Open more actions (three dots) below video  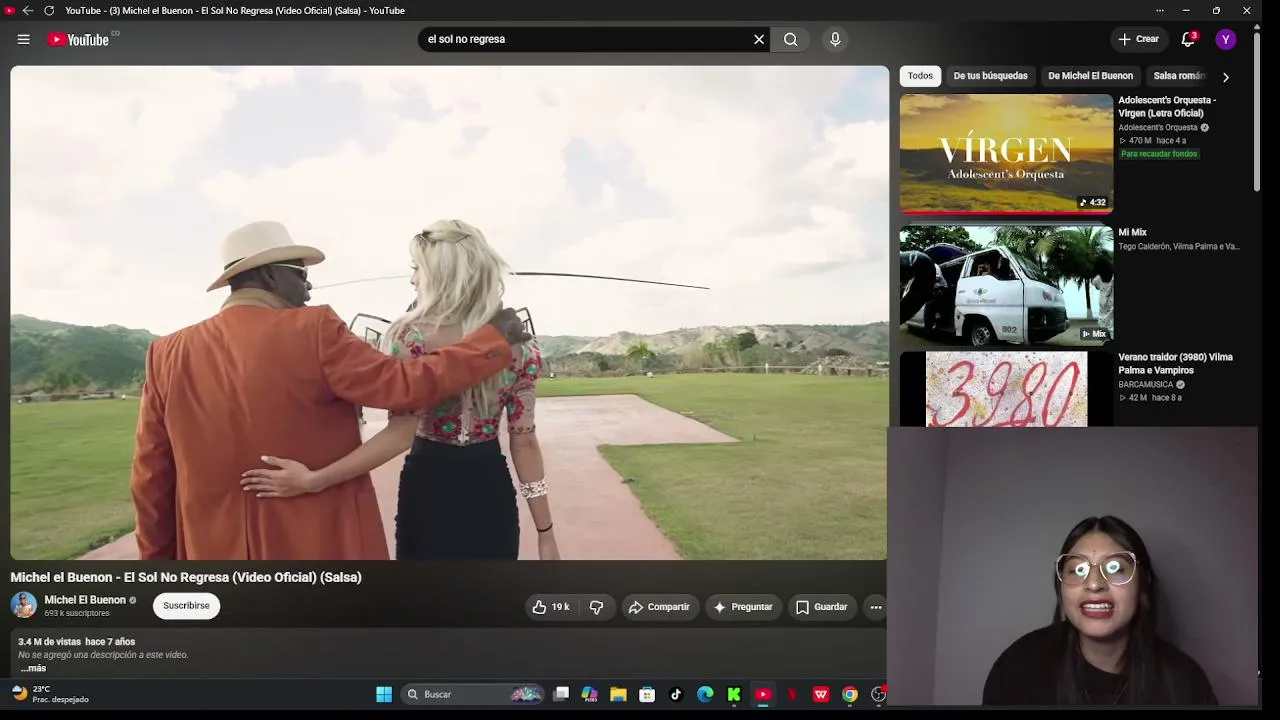pos(876,607)
